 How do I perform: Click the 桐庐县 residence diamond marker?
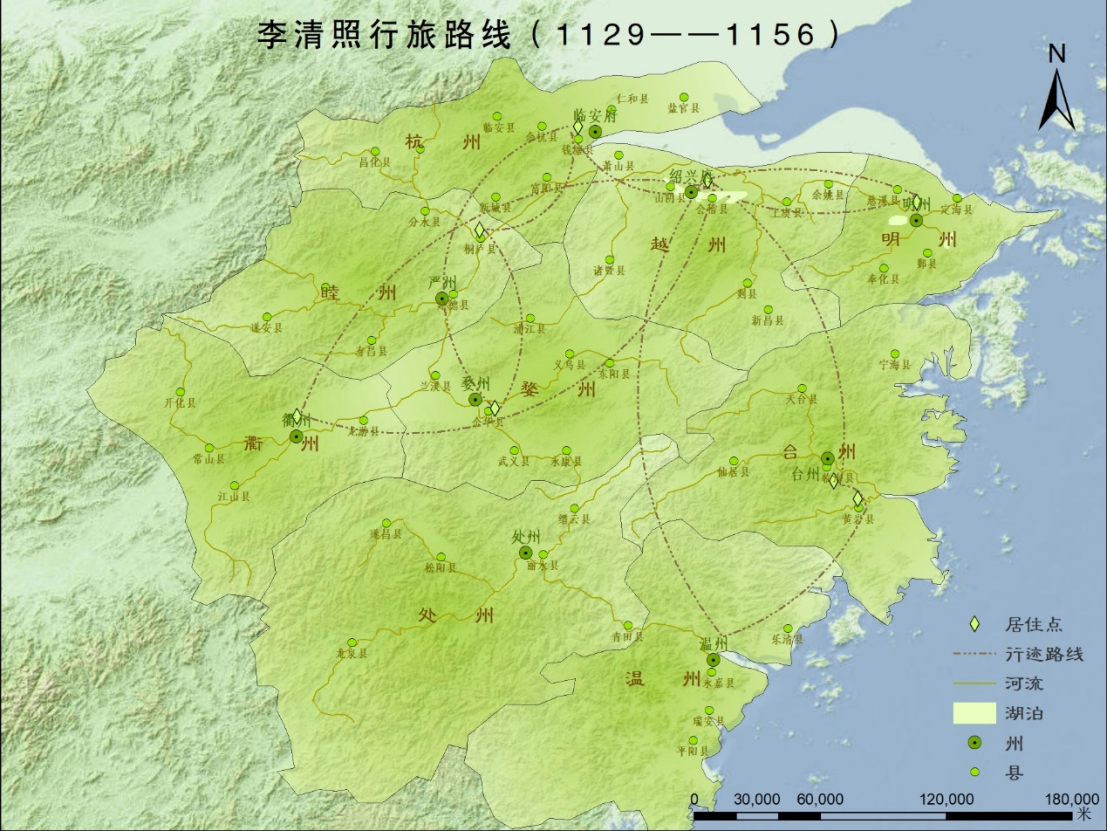pos(480,232)
